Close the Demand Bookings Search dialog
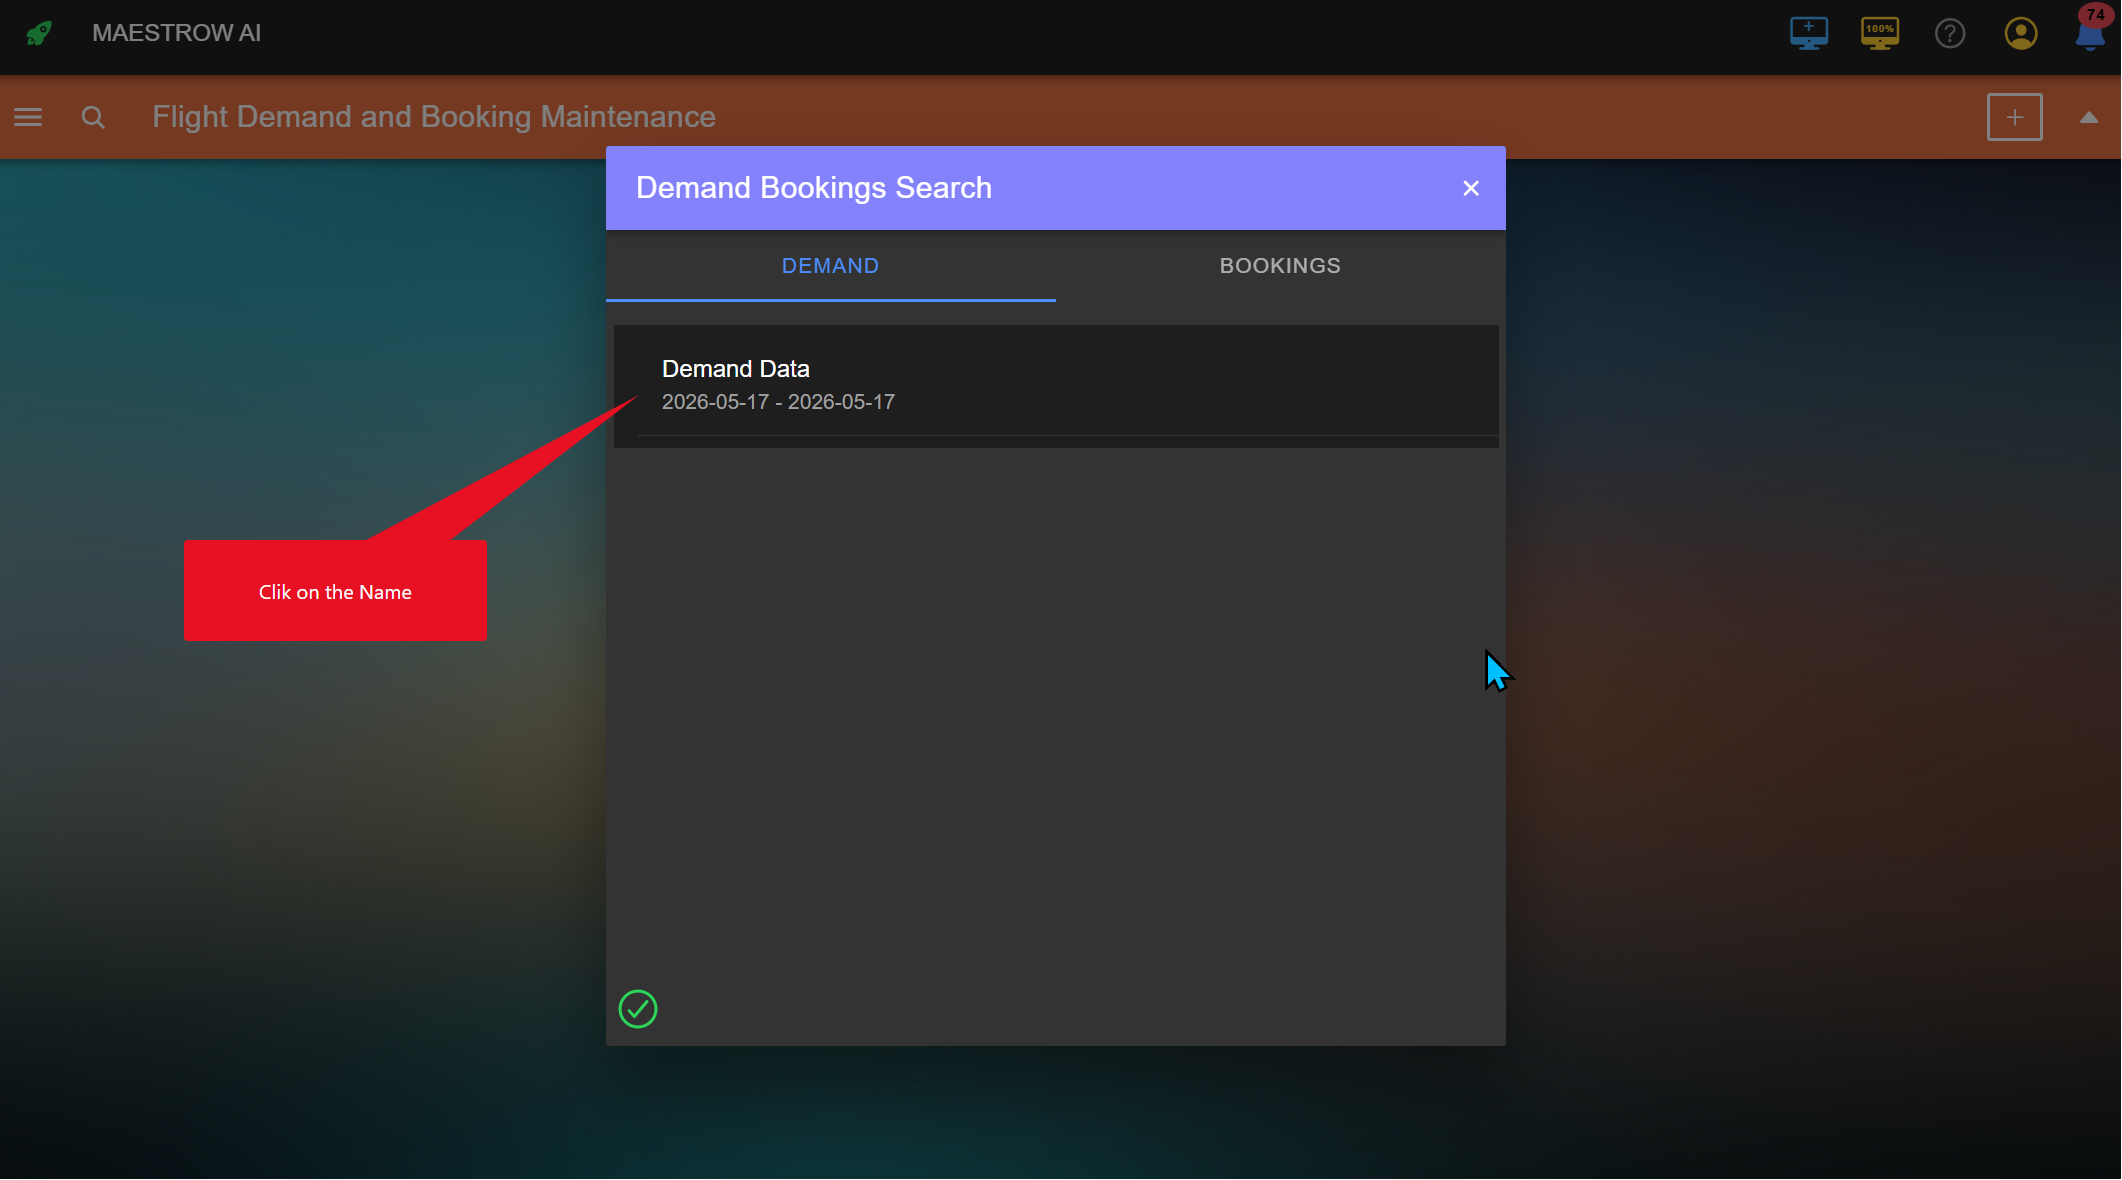 tap(1471, 188)
